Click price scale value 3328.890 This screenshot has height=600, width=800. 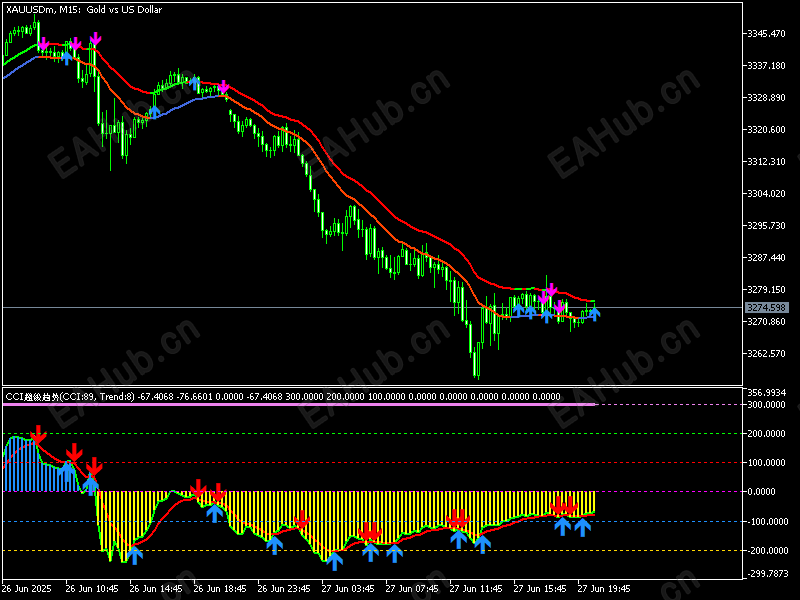(x=766, y=97)
